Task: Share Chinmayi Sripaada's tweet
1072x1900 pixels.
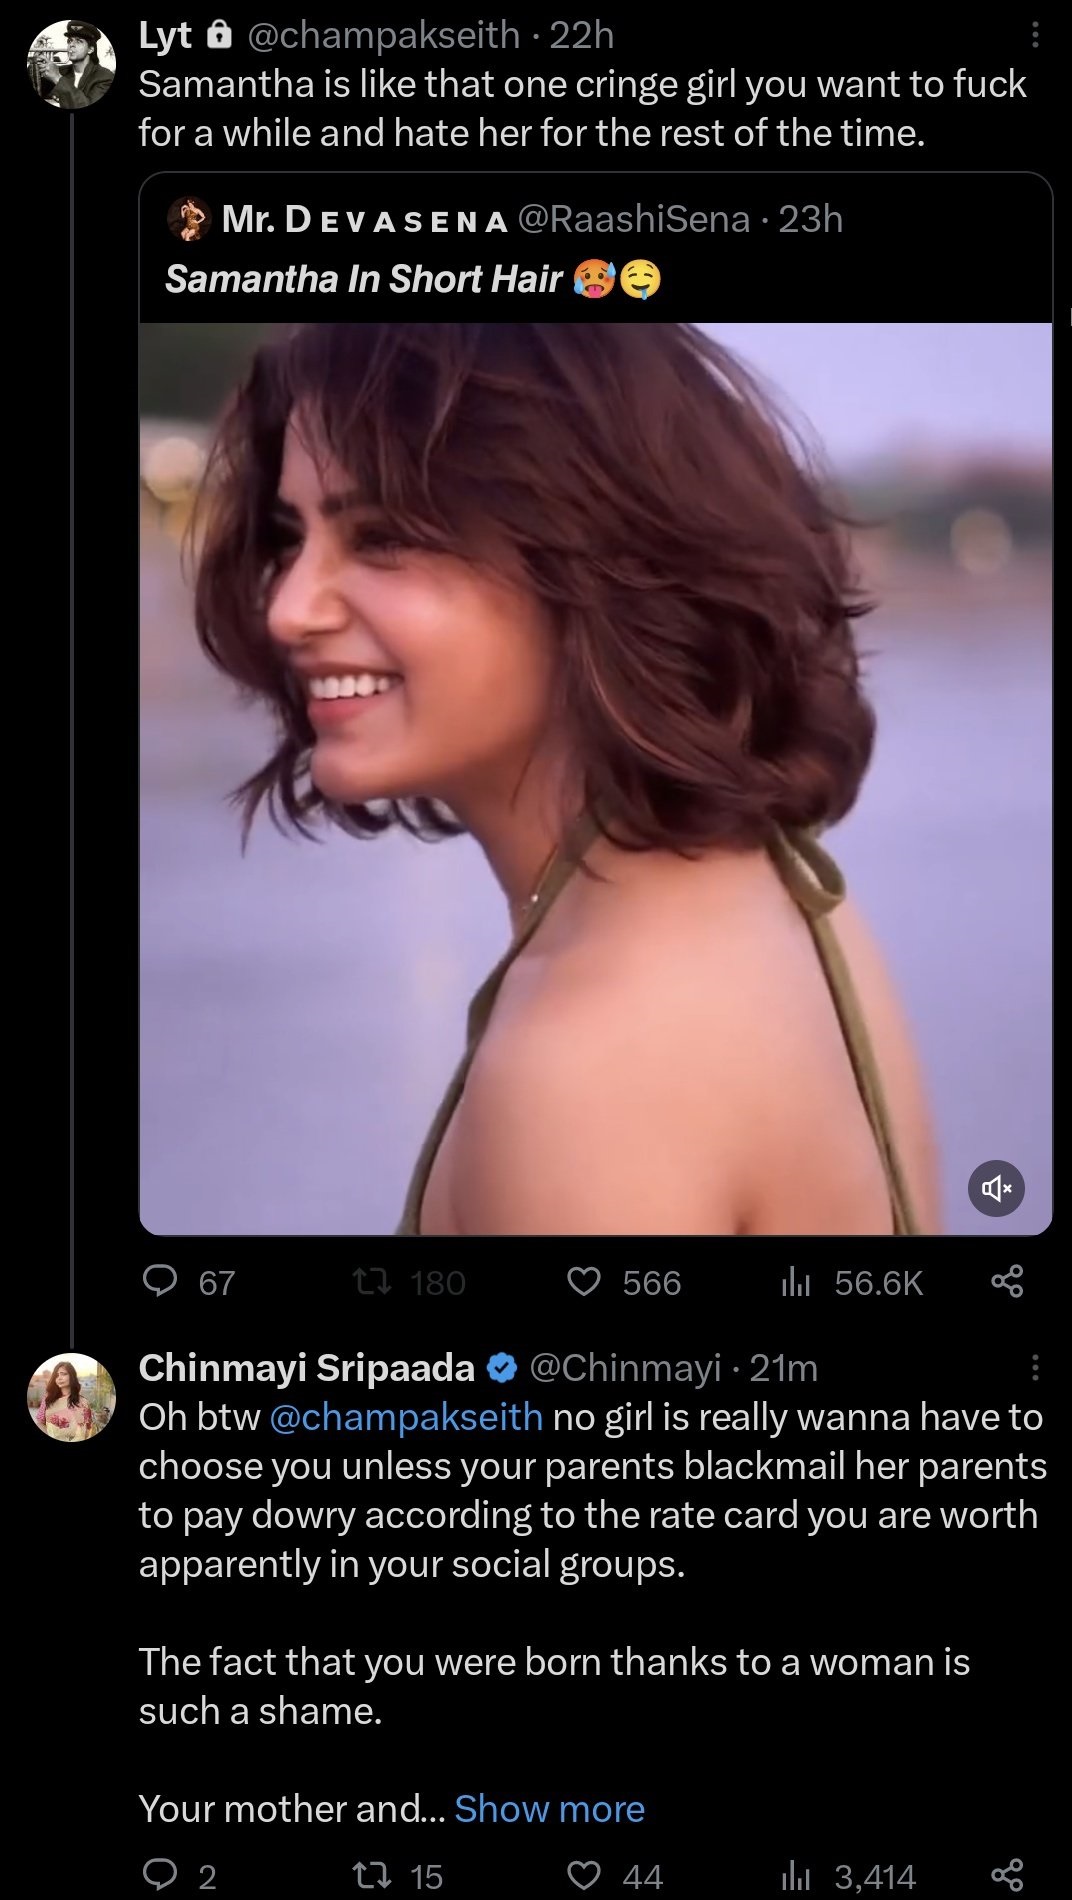Action: [x=1007, y=1875]
